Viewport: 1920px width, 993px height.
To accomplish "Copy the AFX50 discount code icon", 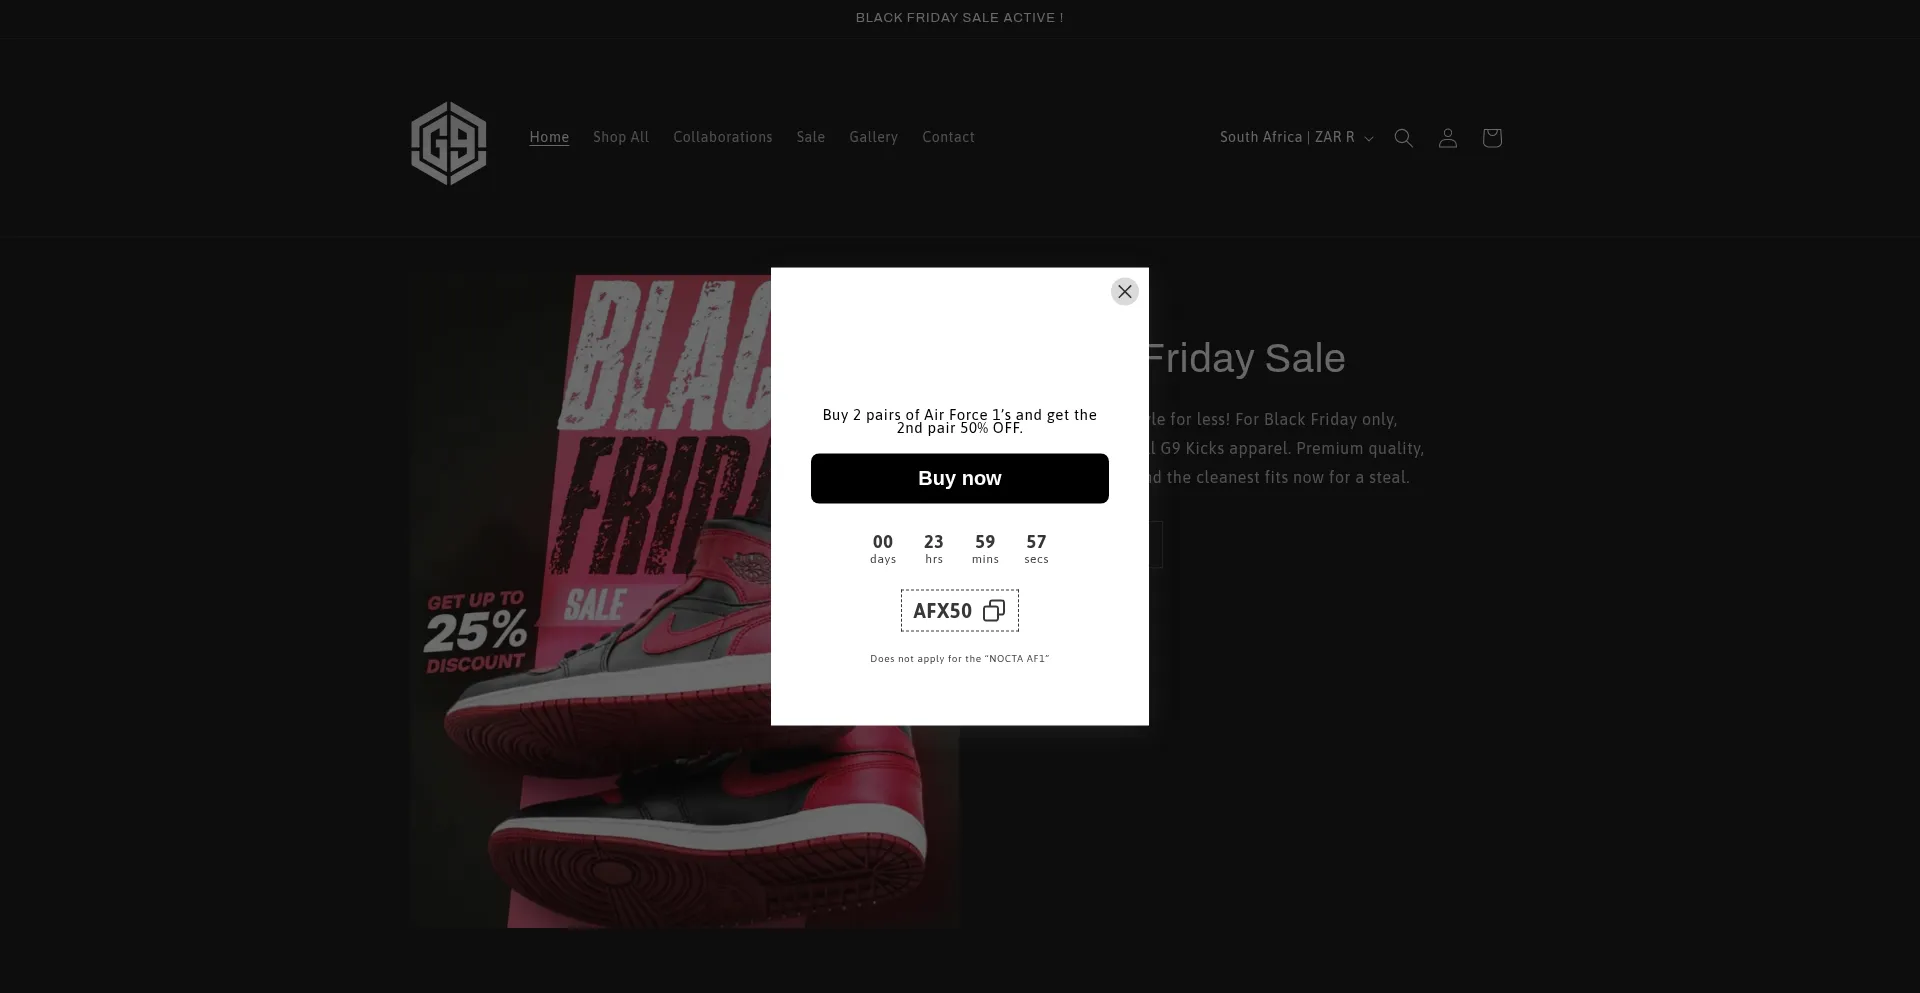I will [993, 611].
